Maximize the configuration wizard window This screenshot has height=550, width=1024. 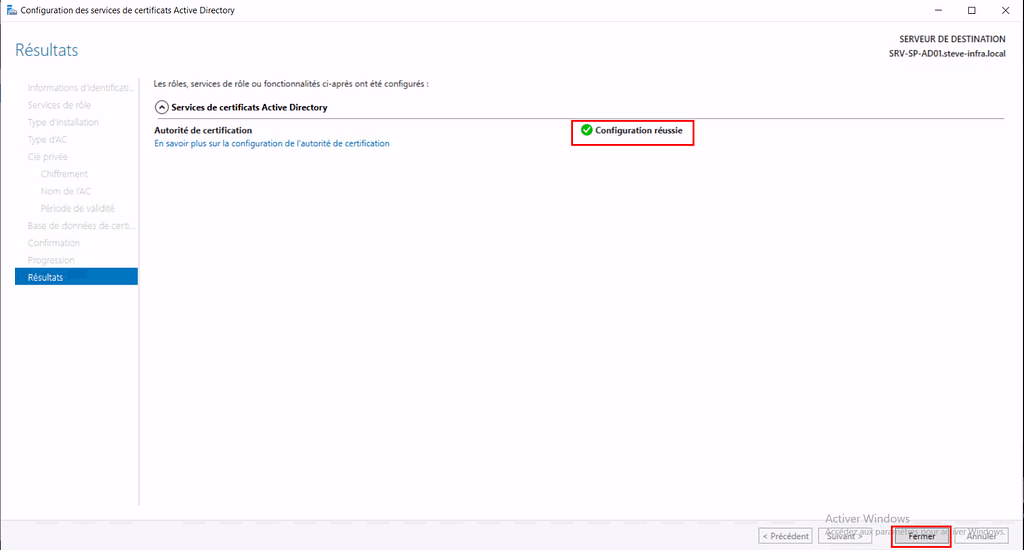click(x=971, y=10)
